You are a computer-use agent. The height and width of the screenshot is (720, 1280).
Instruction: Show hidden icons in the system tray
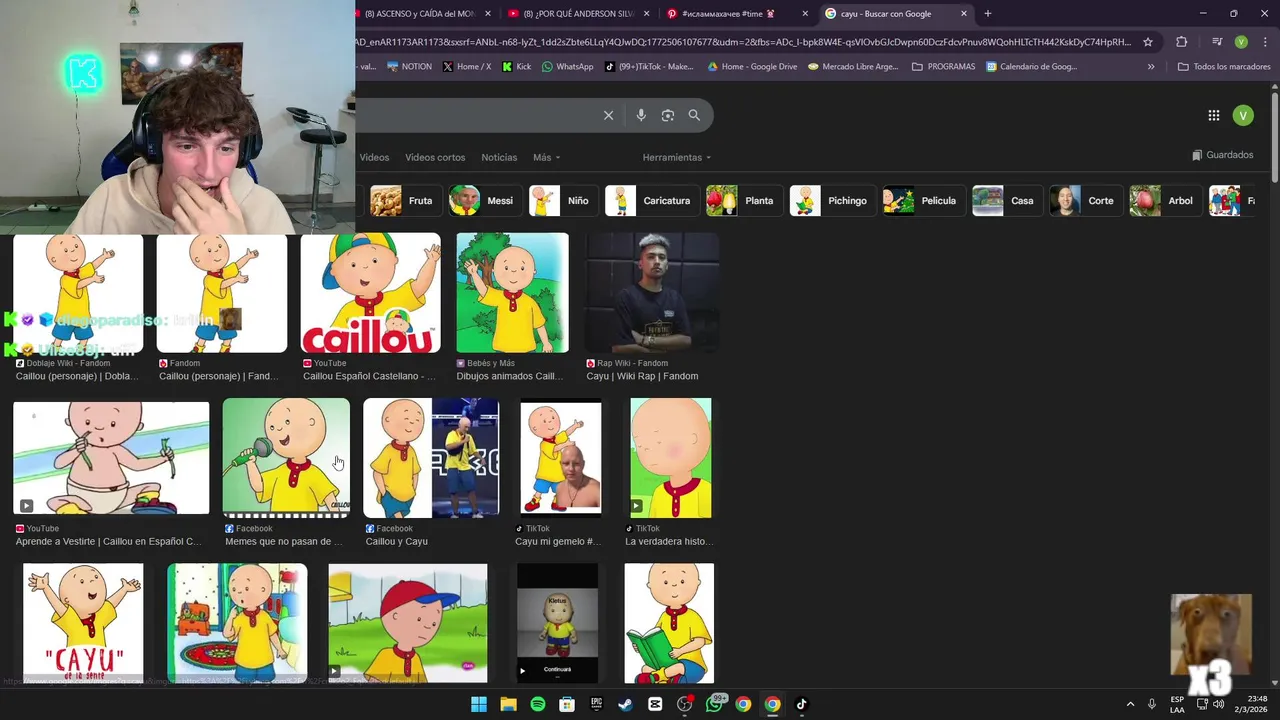[x=1130, y=704]
